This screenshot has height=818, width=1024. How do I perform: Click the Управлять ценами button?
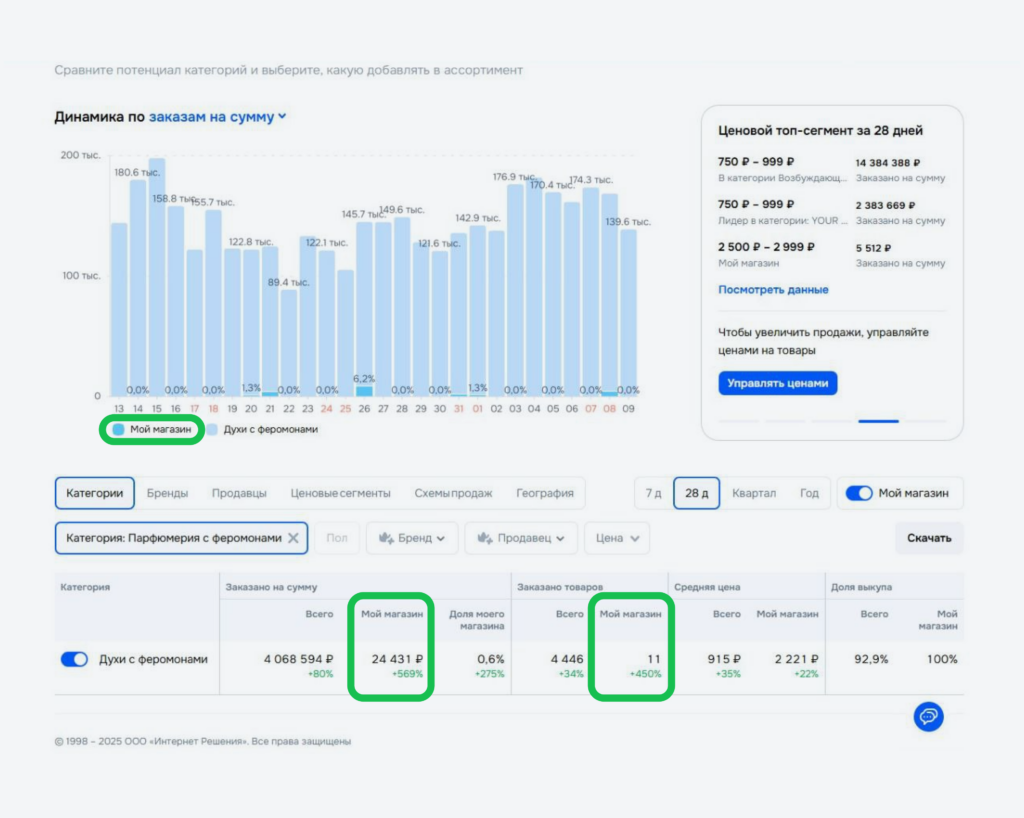[x=777, y=383]
